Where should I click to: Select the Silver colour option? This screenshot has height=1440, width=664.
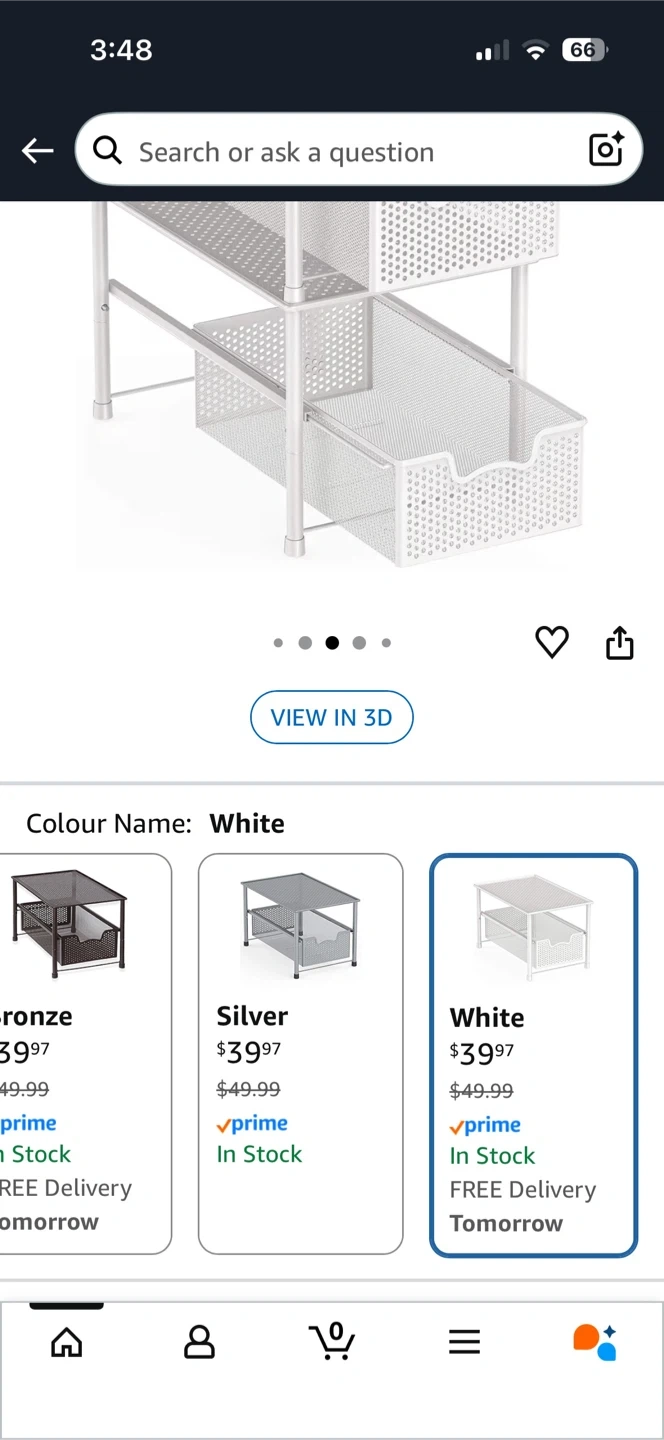point(300,1053)
